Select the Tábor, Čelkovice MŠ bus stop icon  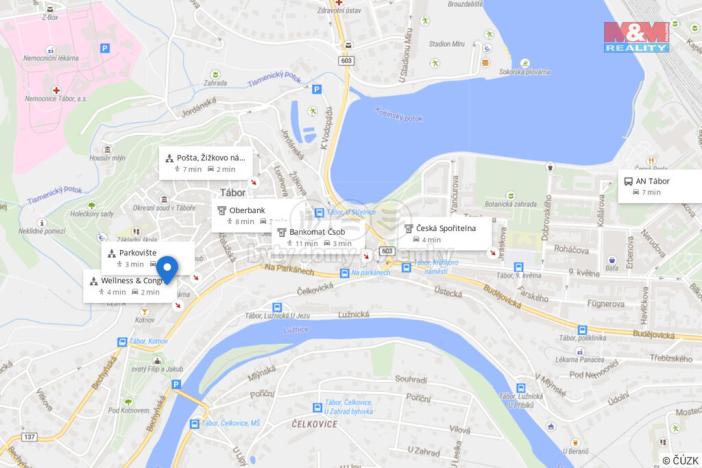coord(194,424)
